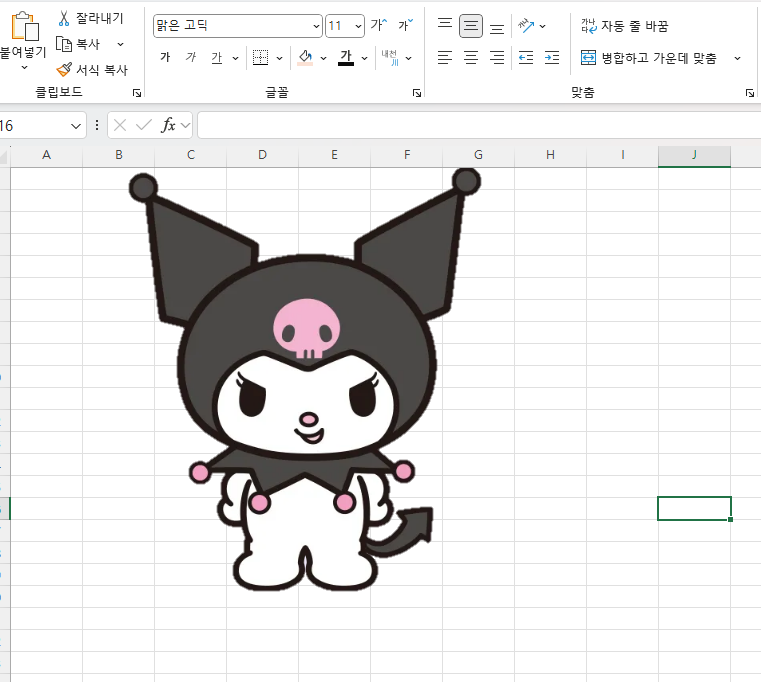Screen dimensions: 761x682
Task: Select middle vertical alignment
Action: (x=471, y=26)
